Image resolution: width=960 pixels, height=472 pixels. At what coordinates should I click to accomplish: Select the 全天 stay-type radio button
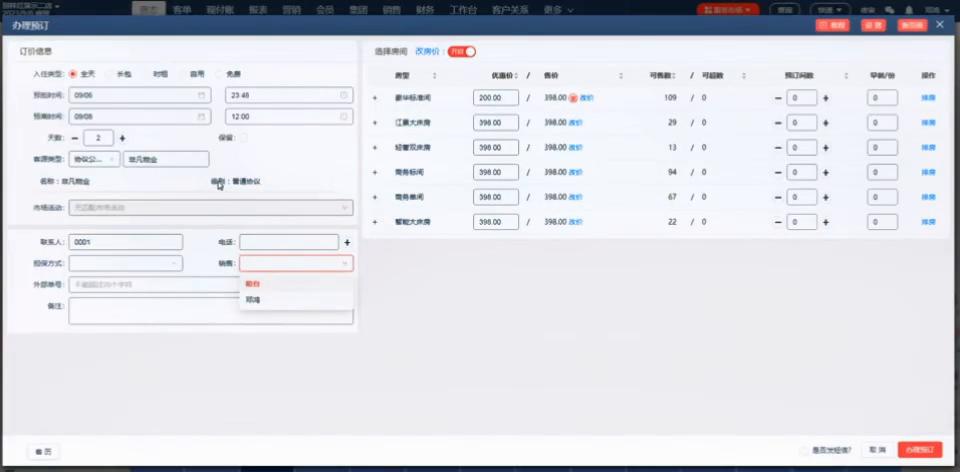(x=73, y=74)
